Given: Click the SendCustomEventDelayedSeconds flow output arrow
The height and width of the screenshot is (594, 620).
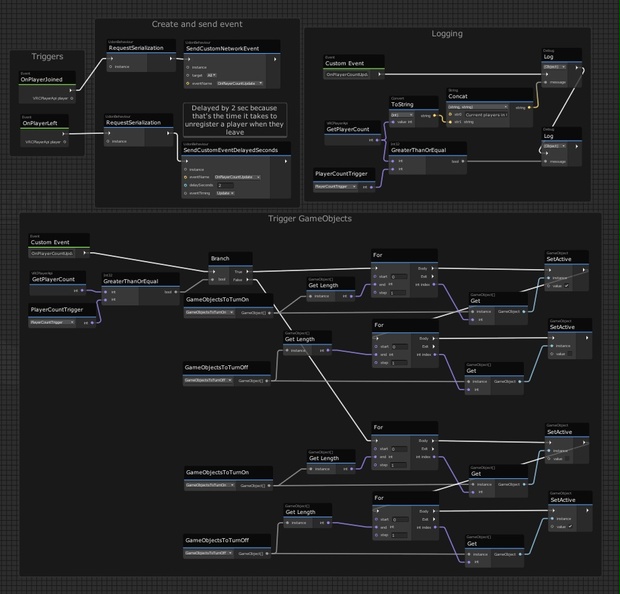Looking at the screenshot, I should (x=285, y=161).
